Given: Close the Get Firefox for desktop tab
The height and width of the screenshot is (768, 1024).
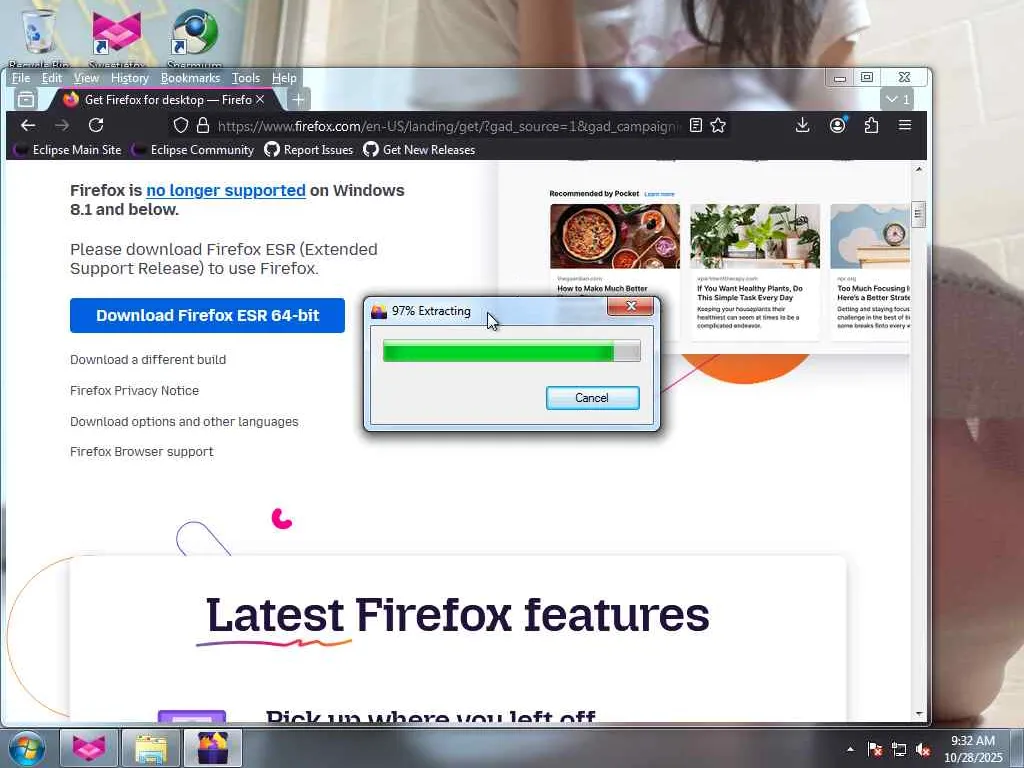Looking at the screenshot, I should pos(260,99).
